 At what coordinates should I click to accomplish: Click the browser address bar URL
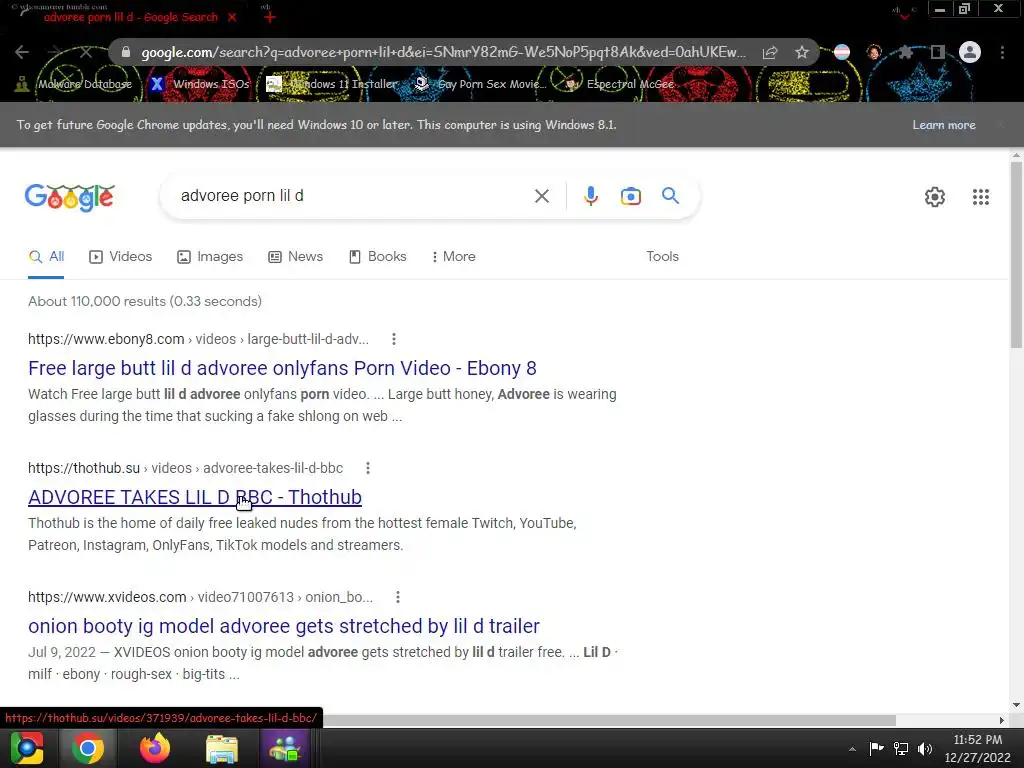pos(443,52)
